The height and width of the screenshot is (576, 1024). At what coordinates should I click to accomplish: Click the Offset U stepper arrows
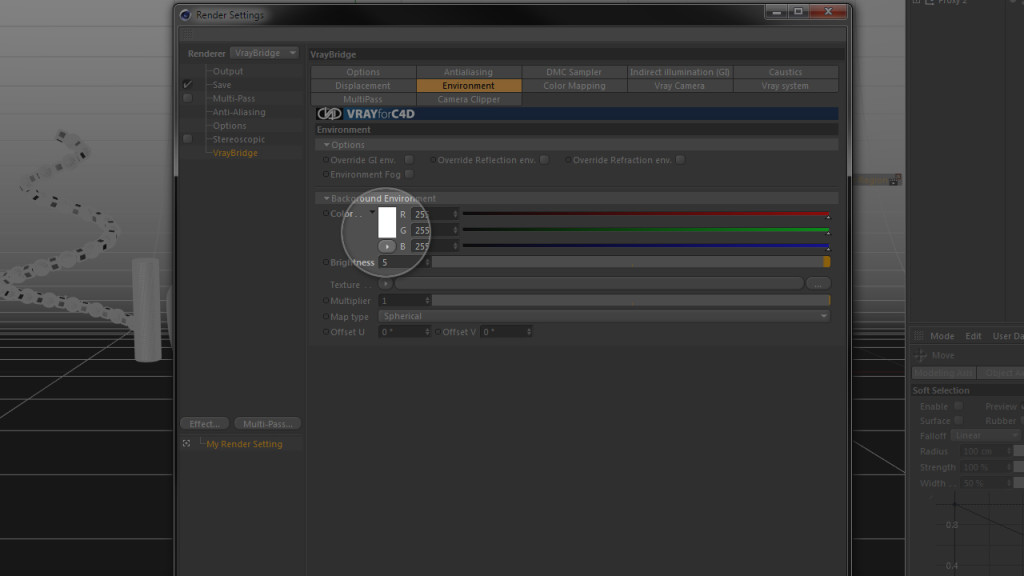click(427, 332)
